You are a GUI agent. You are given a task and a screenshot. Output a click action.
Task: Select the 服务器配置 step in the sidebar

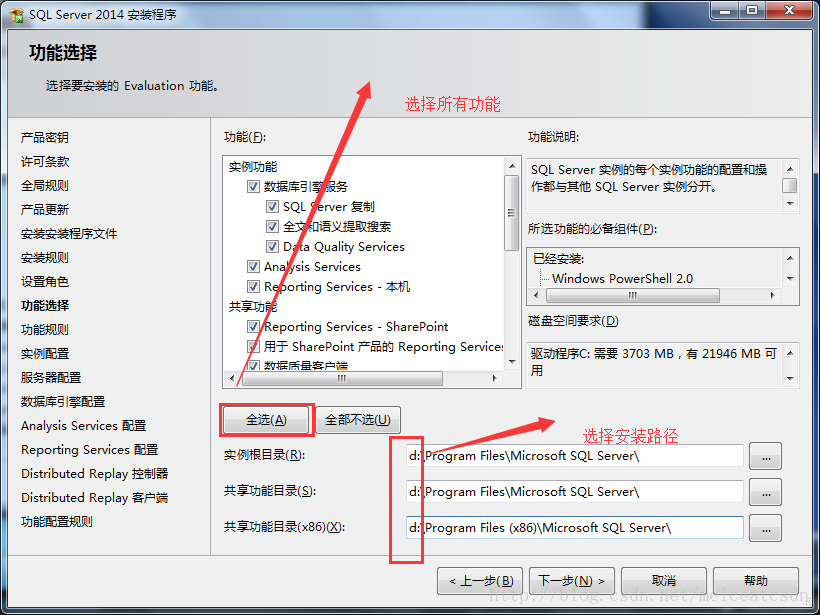51,378
